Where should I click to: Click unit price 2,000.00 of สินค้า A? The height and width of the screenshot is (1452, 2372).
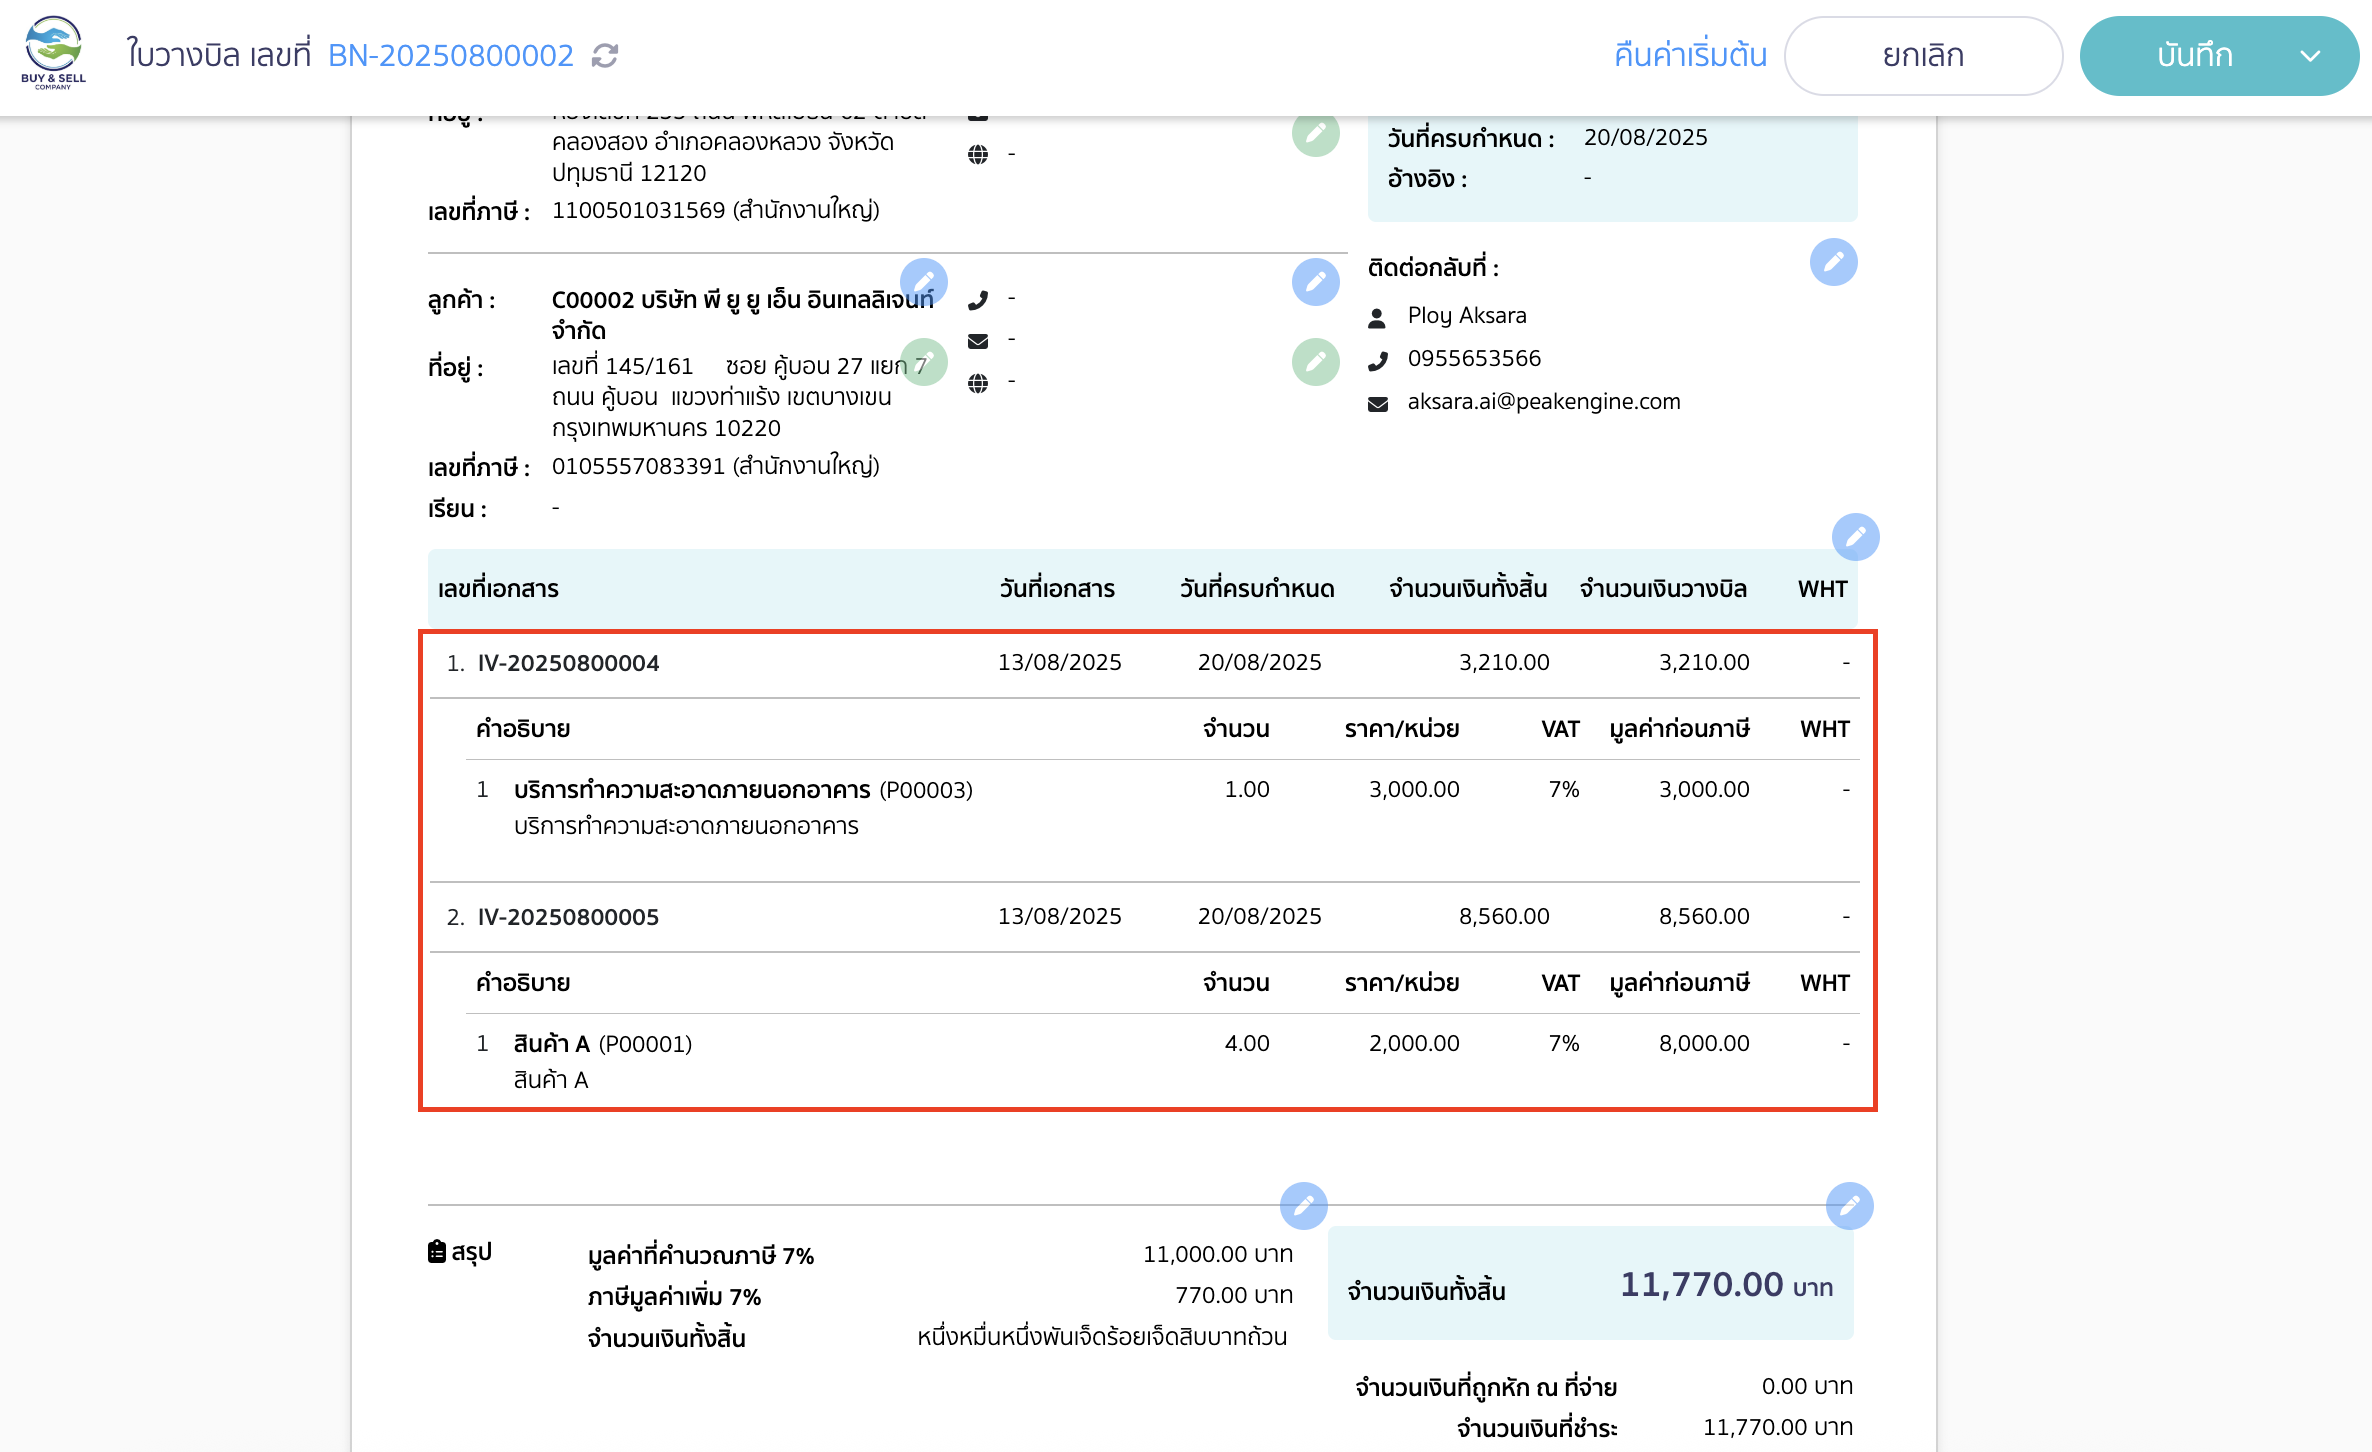(1414, 1043)
